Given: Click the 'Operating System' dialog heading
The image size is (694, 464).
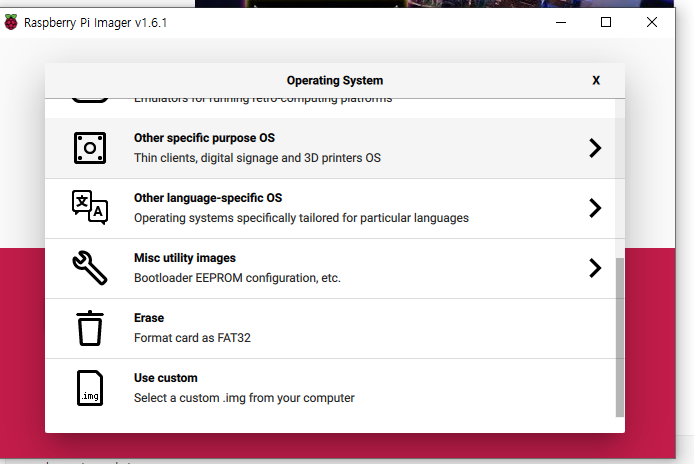Looking at the screenshot, I should (335, 81).
